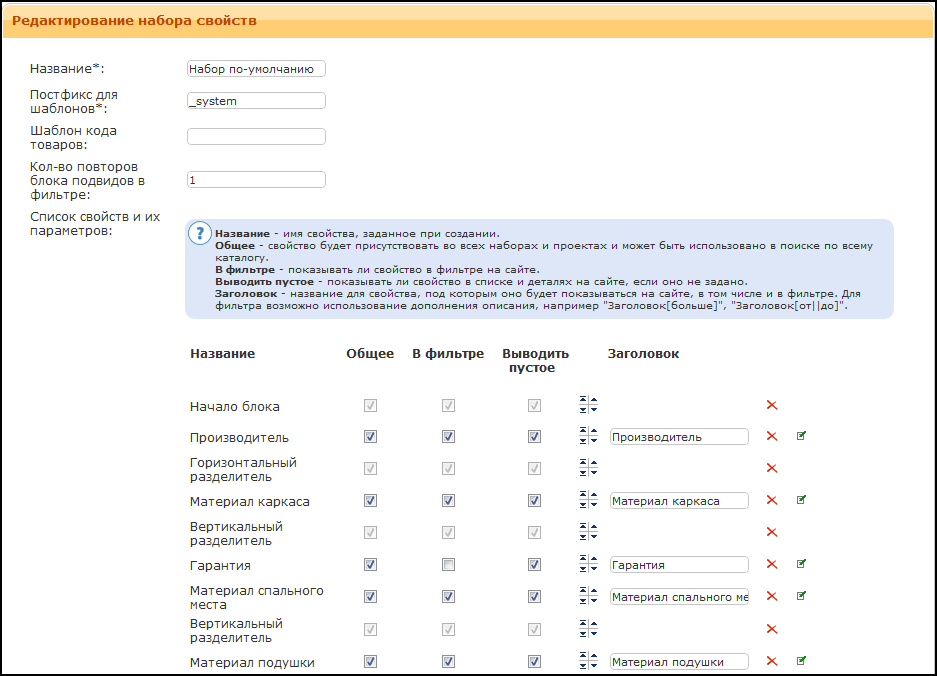Viewport: 937px width, 676px height.
Task: Uncheck В фильтре for Материал подушки
Action: (x=448, y=661)
